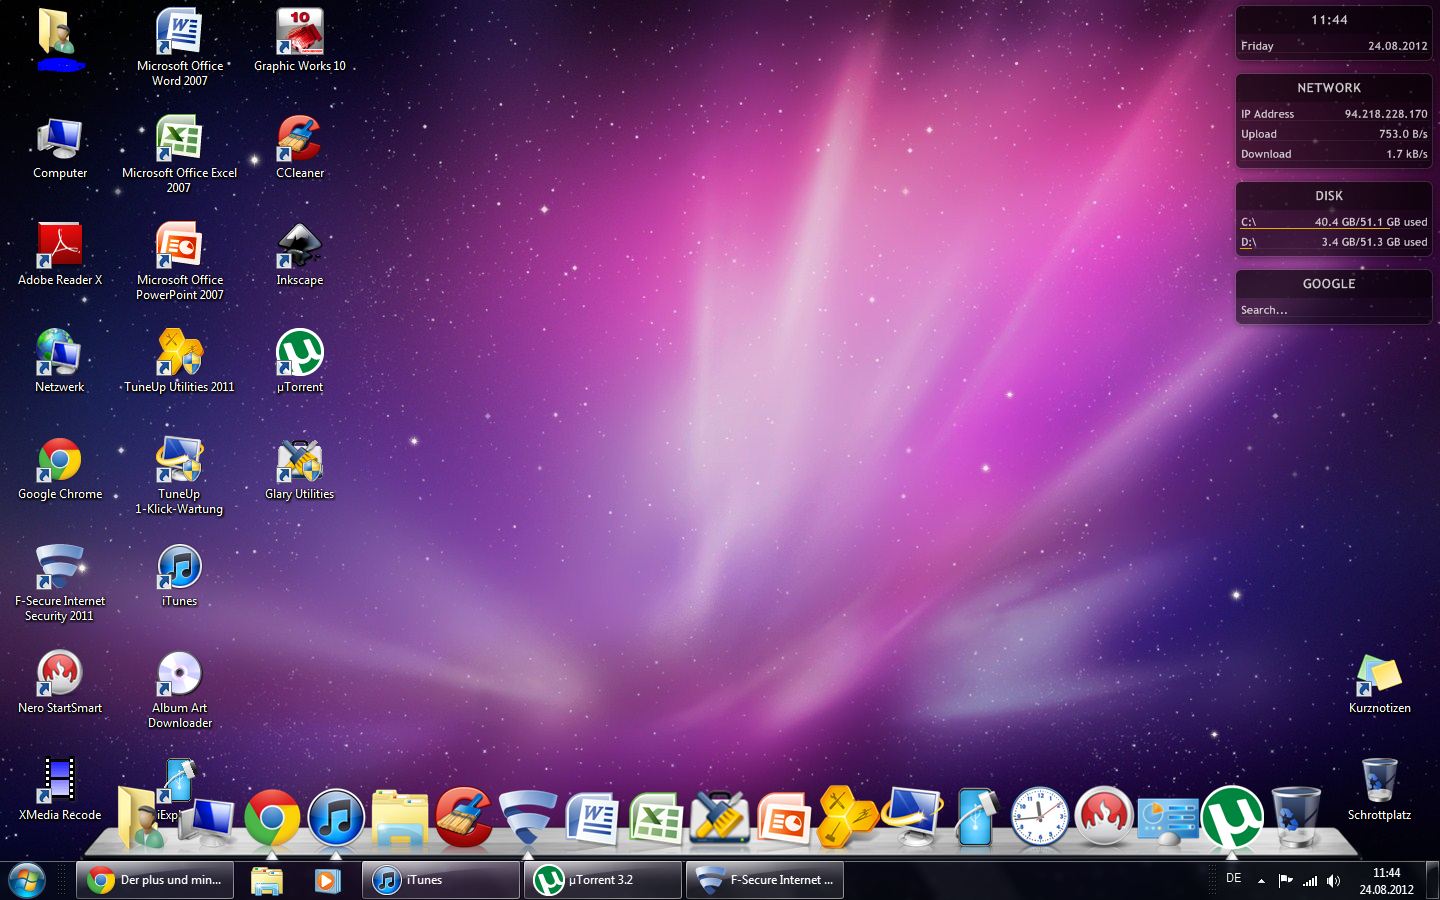Select the Netzwerk desktop icon
Image resolution: width=1440 pixels, height=900 pixels.
60,362
